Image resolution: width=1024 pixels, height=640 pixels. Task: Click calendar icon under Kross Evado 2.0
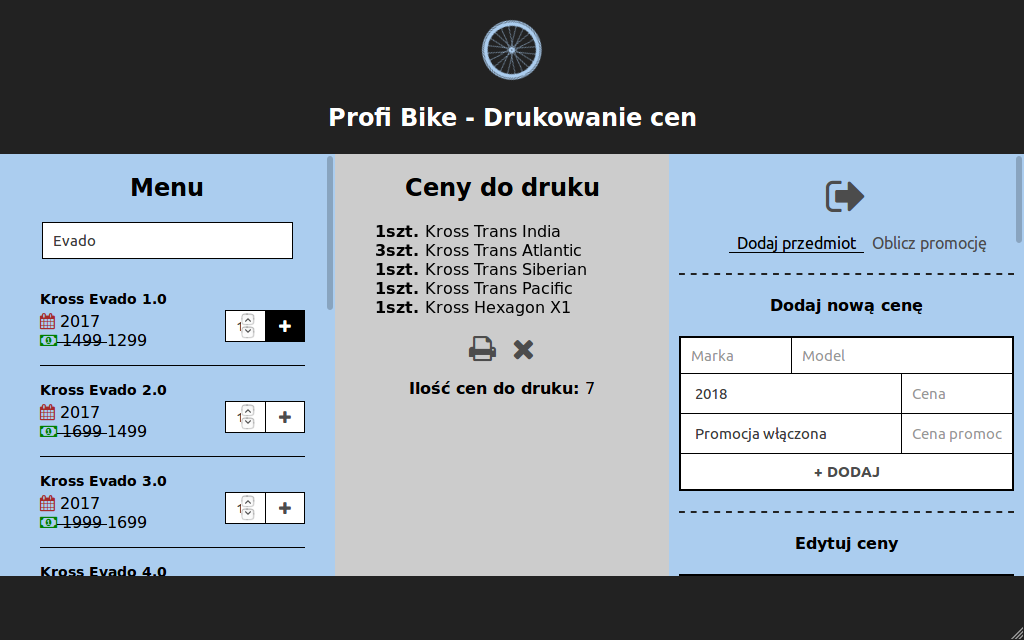[x=48, y=412]
